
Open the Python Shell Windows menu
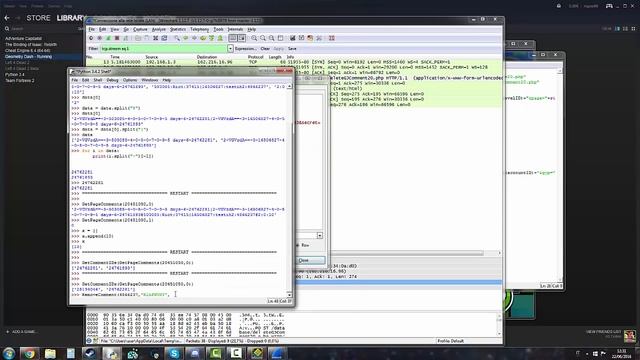tap(149, 80)
